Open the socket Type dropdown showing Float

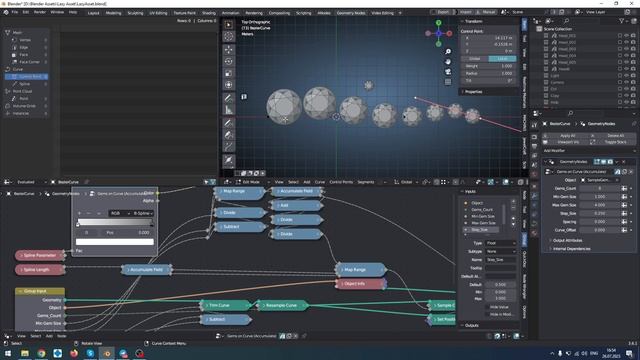click(500, 243)
